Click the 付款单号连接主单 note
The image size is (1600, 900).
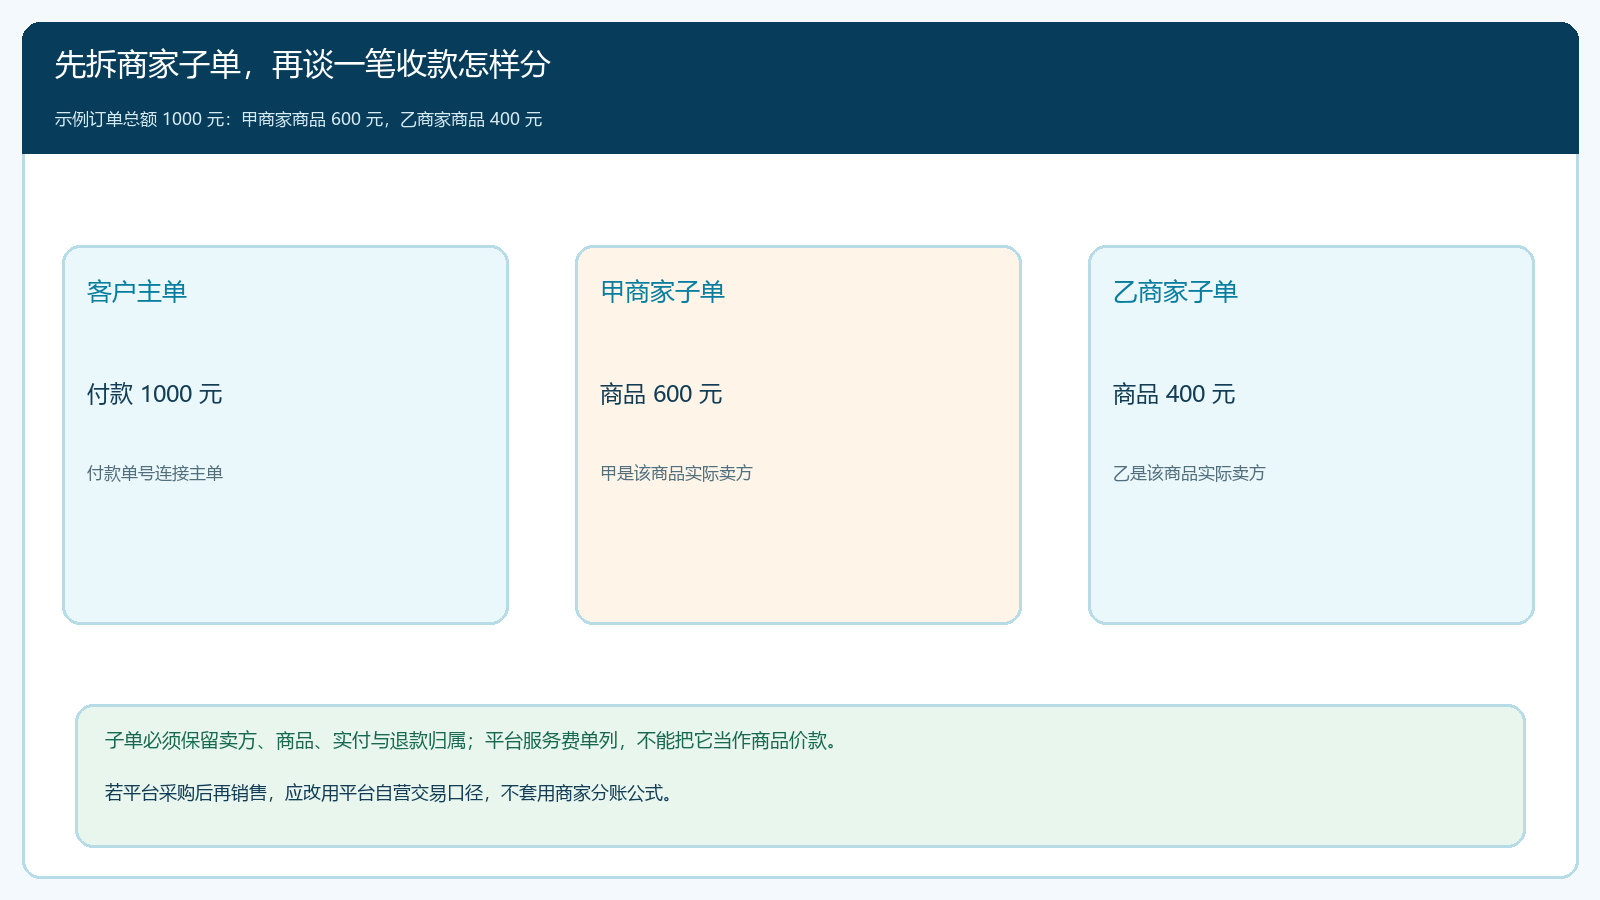click(x=155, y=473)
